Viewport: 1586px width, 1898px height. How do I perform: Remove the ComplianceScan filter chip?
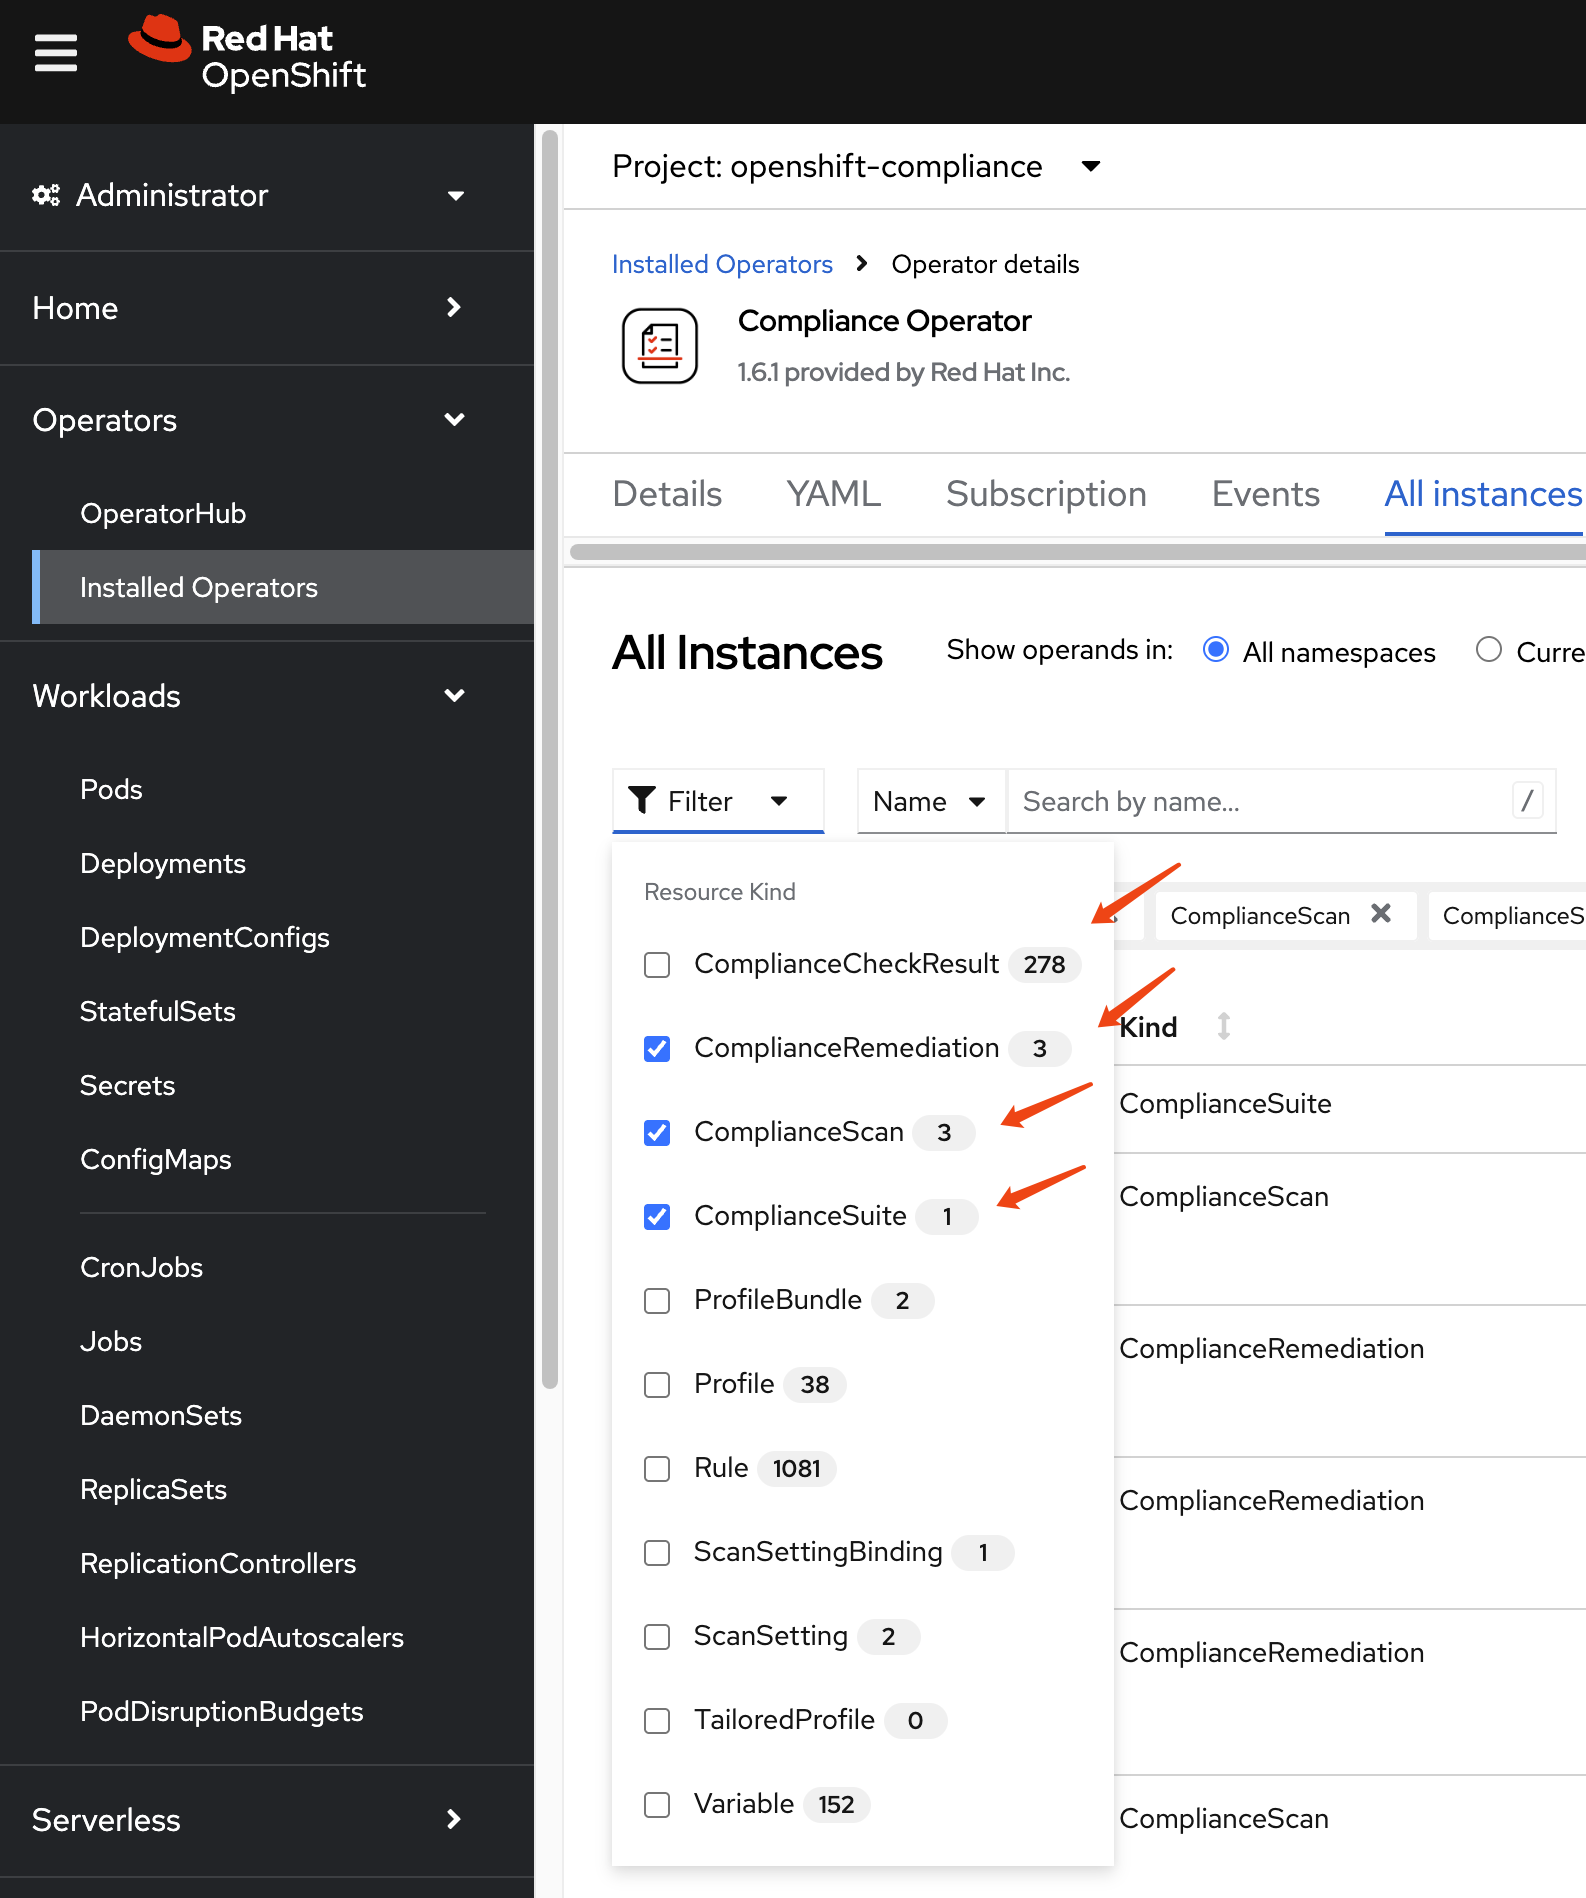[x=1381, y=914]
